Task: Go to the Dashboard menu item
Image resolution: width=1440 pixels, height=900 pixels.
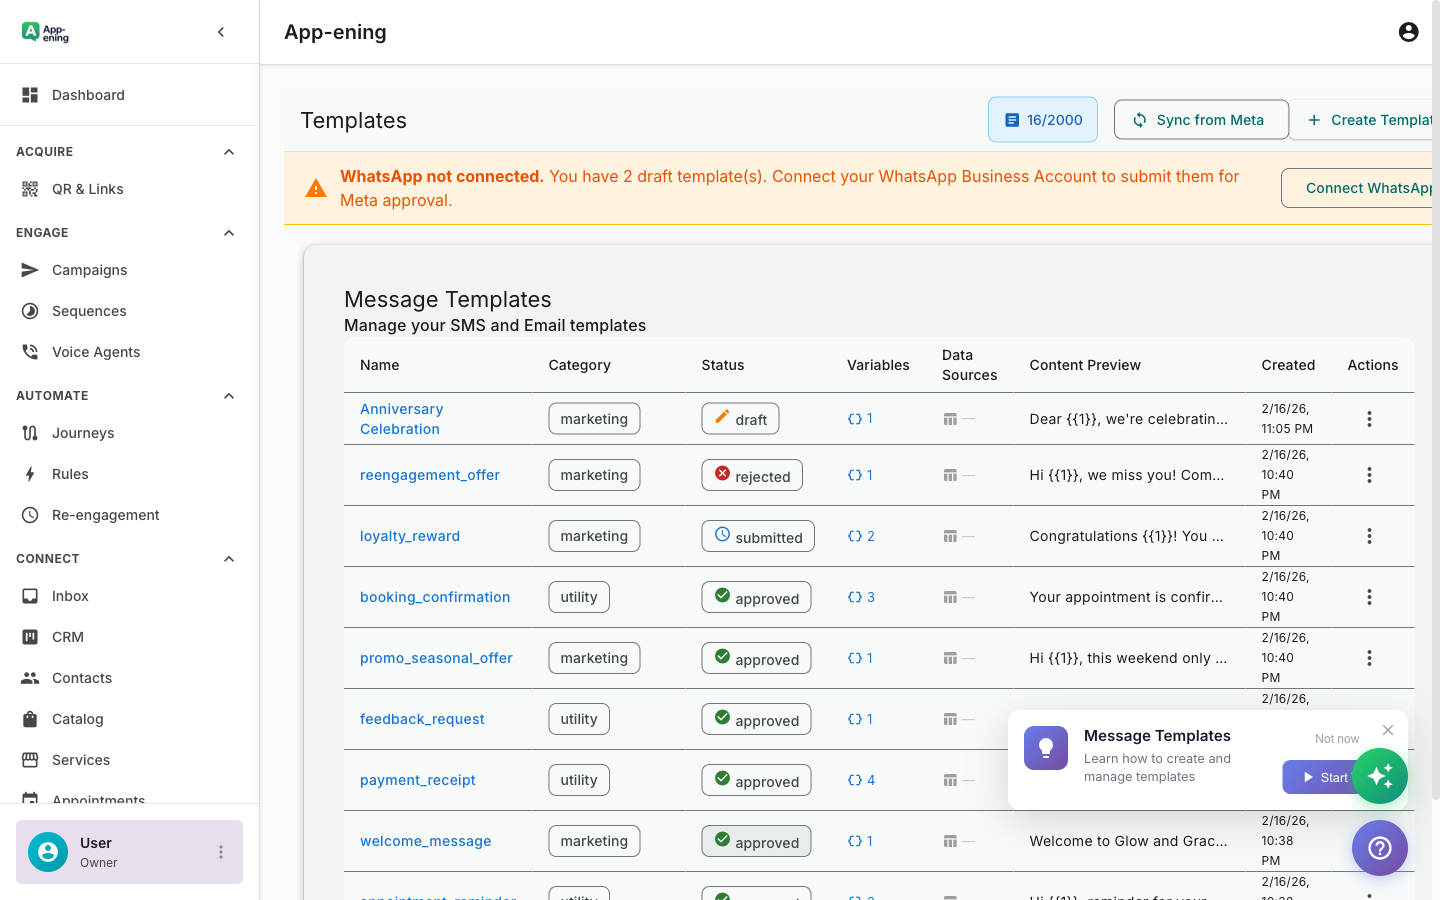Action: pyautogui.click(x=88, y=94)
